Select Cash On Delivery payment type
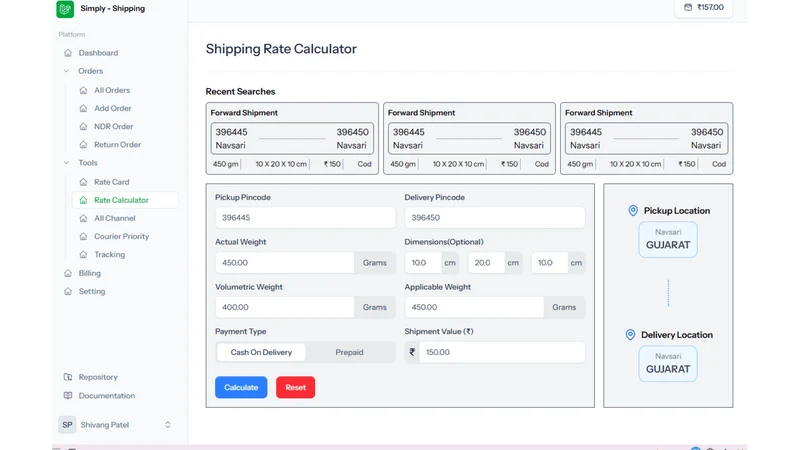This screenshot has width=800, height=450. pyautogui.click(x=261, y=352)
